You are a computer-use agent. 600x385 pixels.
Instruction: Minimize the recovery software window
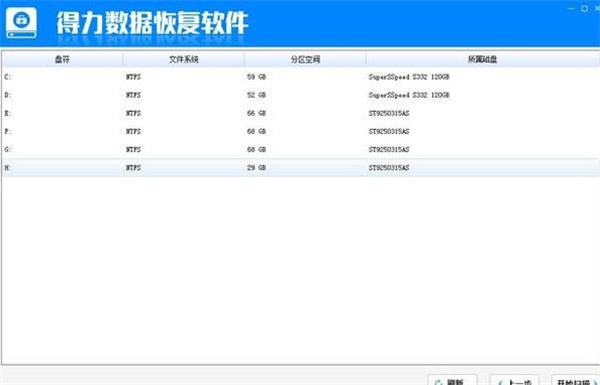571,8
